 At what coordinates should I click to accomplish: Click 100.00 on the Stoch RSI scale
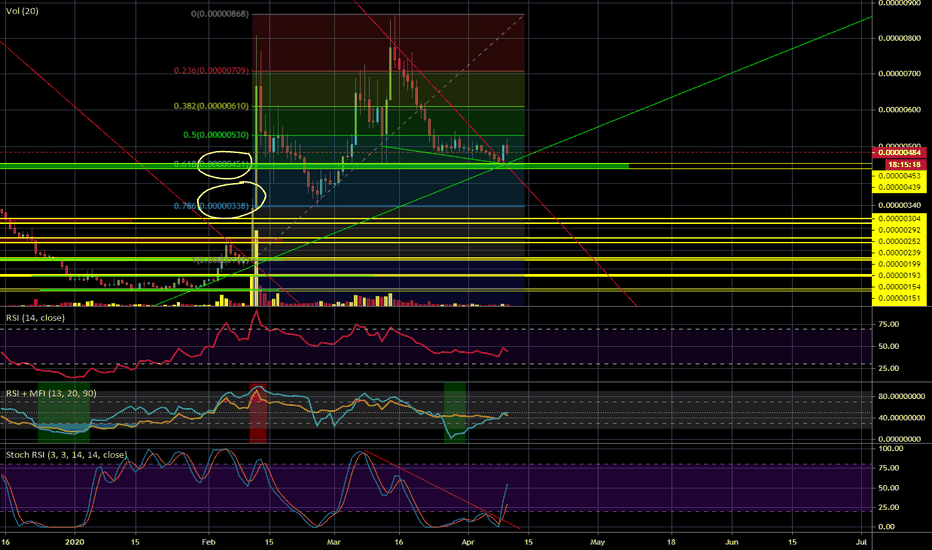(x=890, y=449)
